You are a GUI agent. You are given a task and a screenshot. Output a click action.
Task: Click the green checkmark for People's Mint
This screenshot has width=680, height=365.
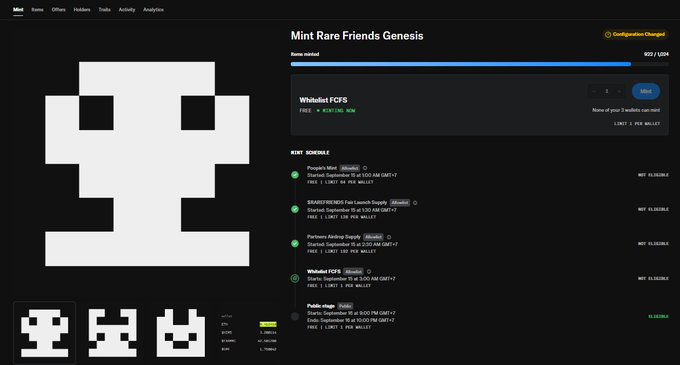295,175
